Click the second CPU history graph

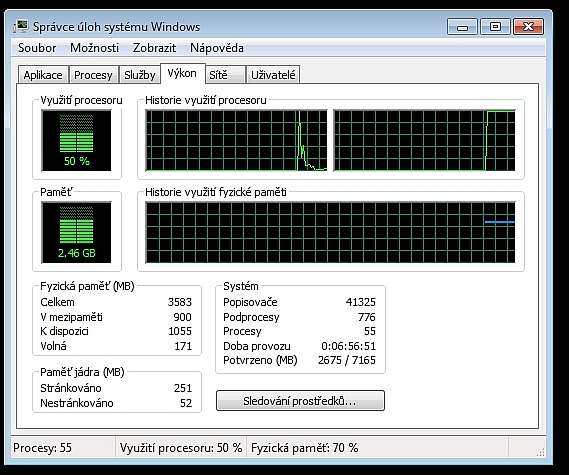(424, 140)
